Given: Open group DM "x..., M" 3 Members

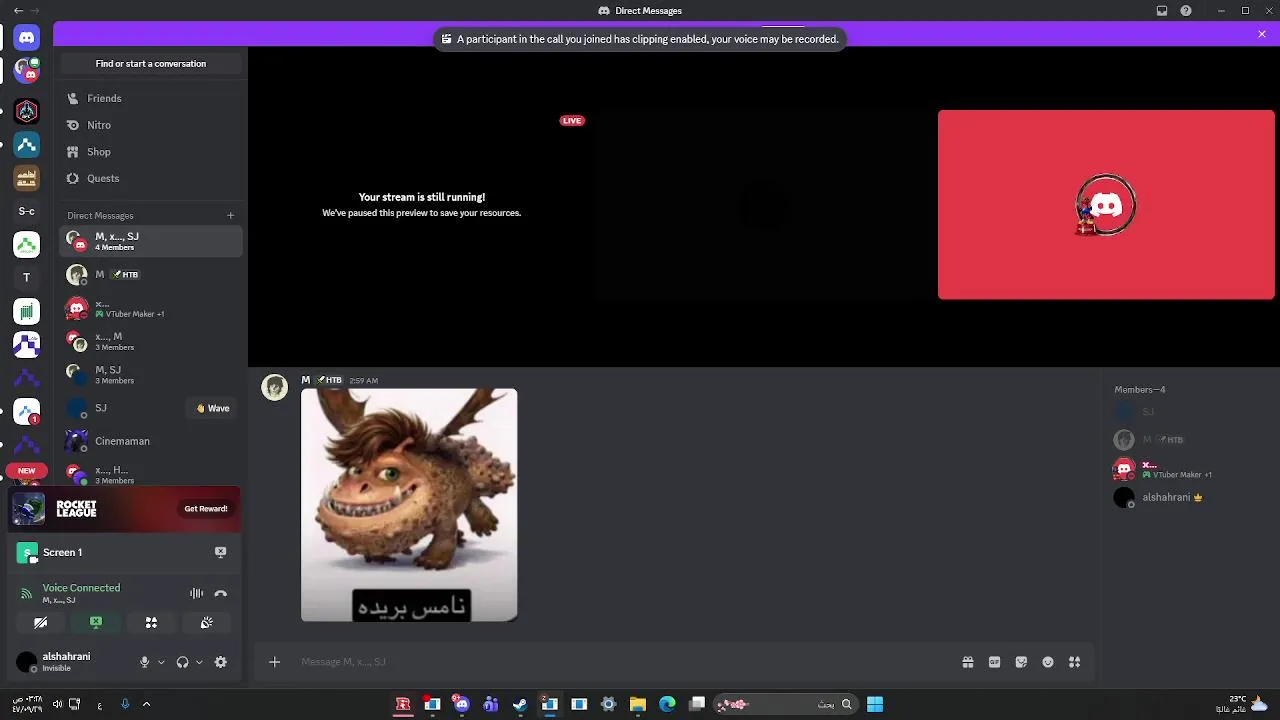Looking at the screenshot, I should tap(150, 341).
